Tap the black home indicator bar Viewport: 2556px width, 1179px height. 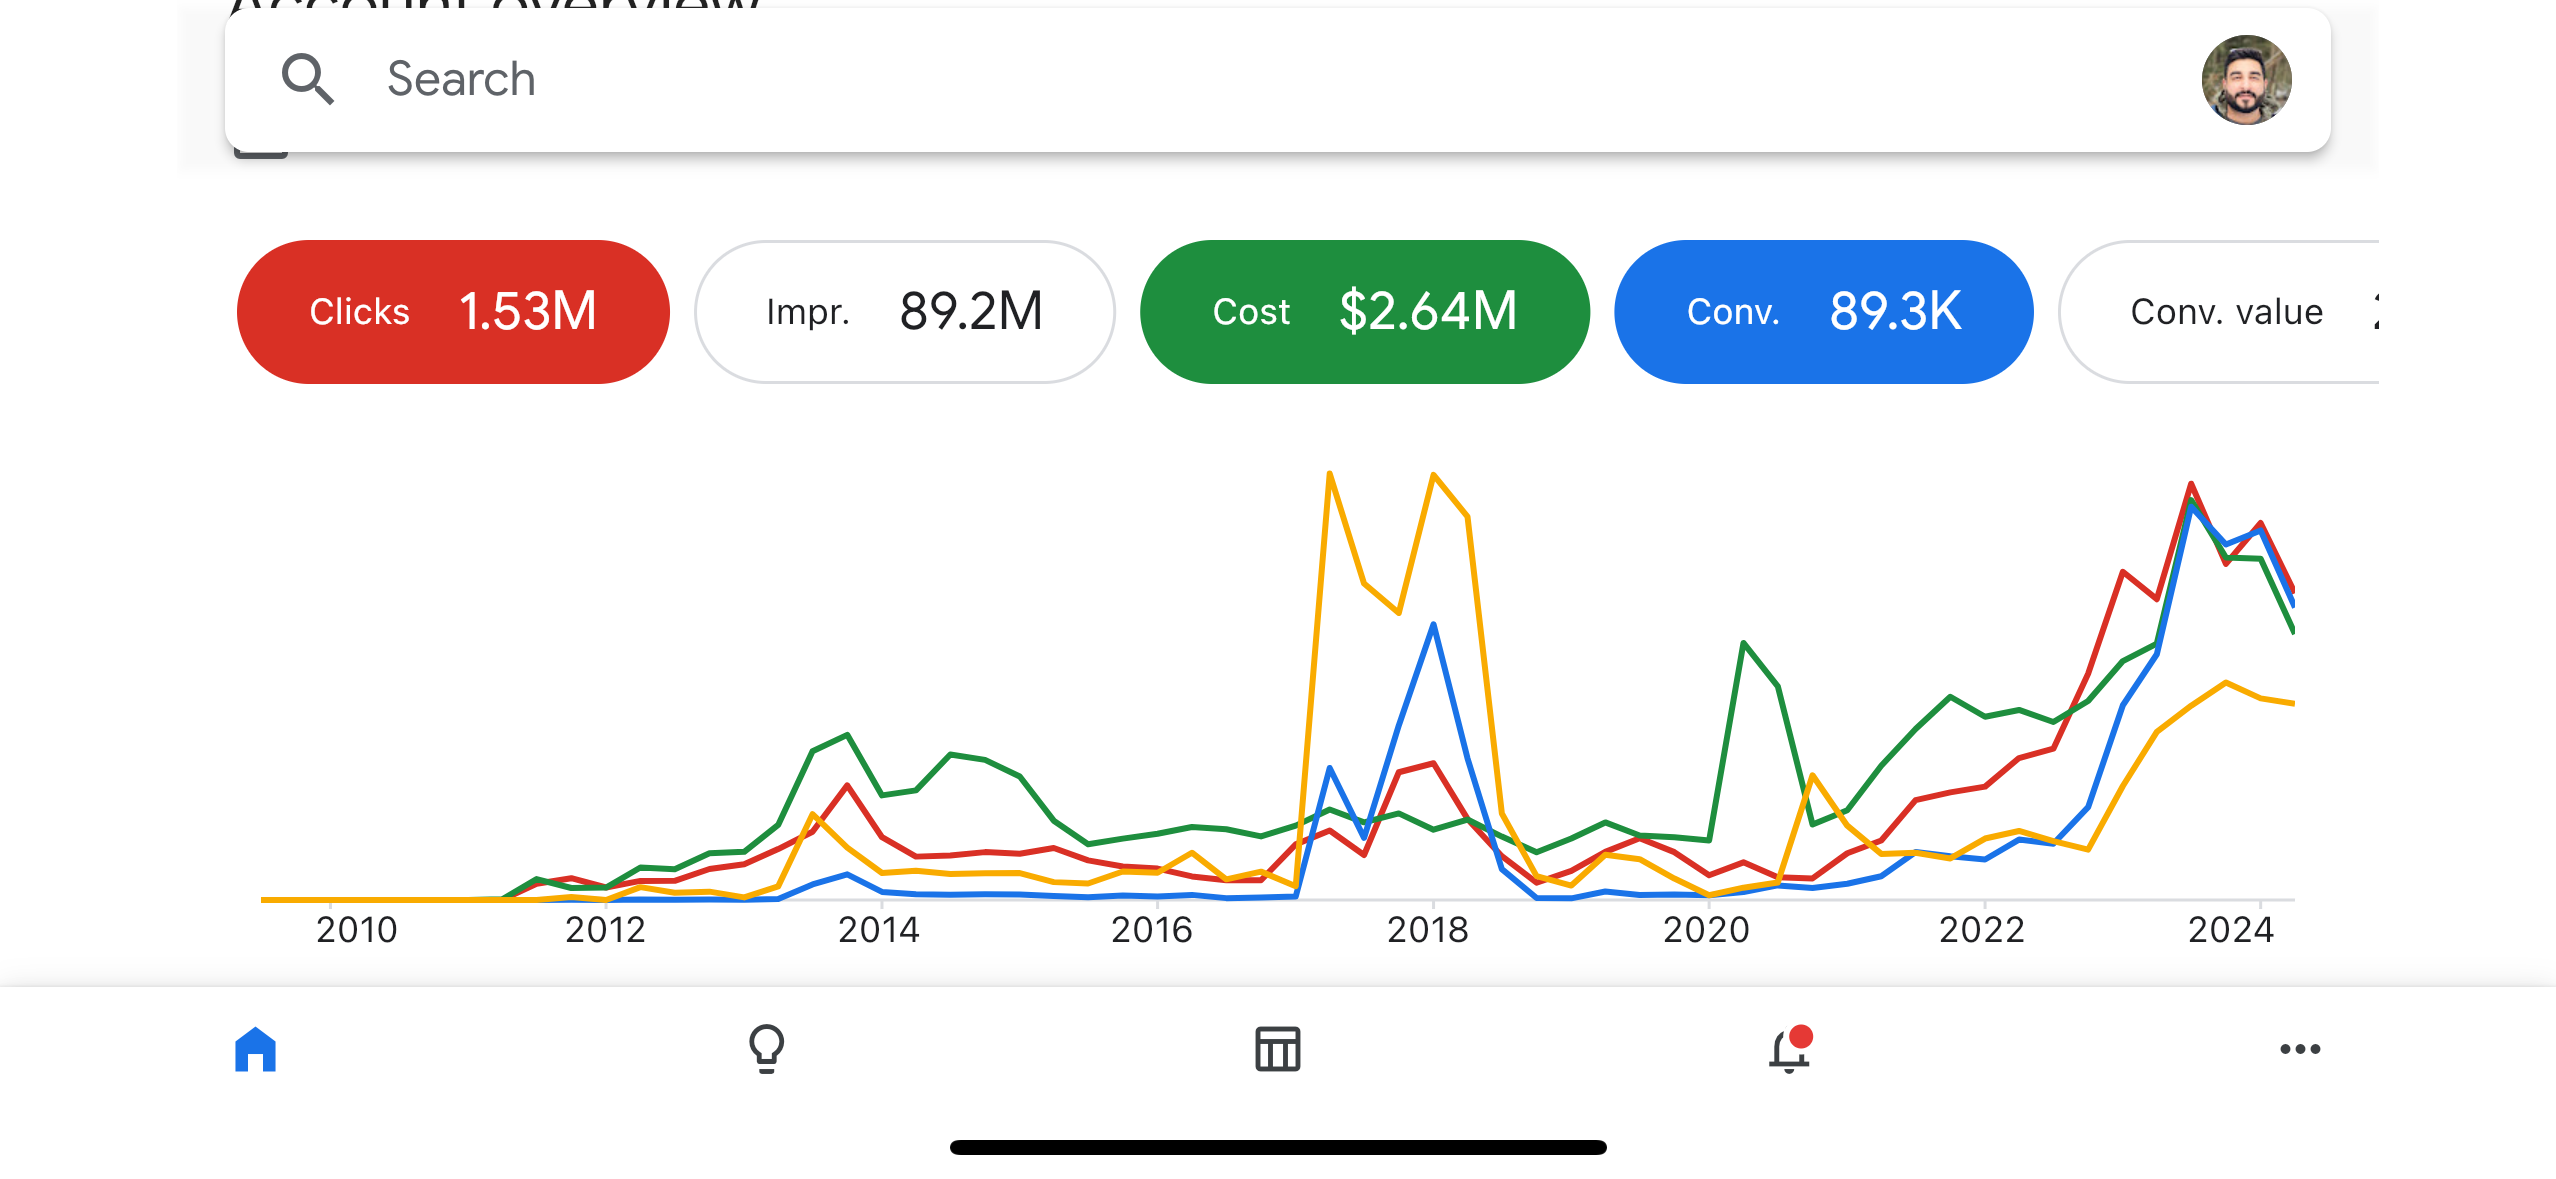(x=1278, y=1147)
